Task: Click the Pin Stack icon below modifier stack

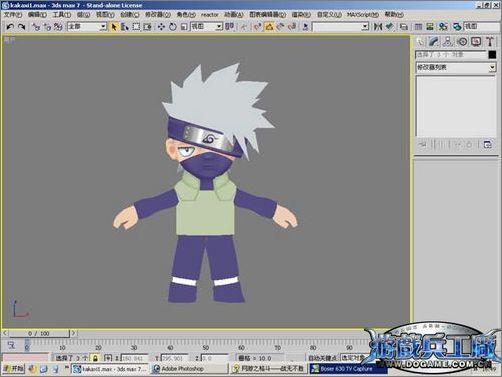Action: [x=422, y=145]
